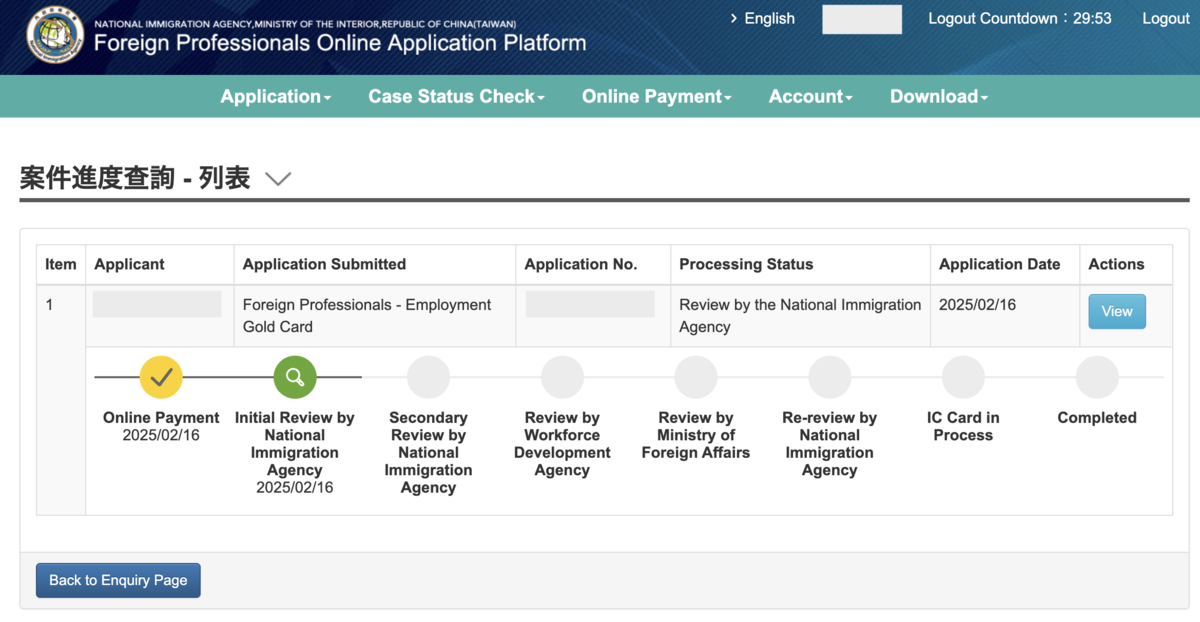Open the Account menu
This screenshot has width=1200, height=622.
[811, 97]
